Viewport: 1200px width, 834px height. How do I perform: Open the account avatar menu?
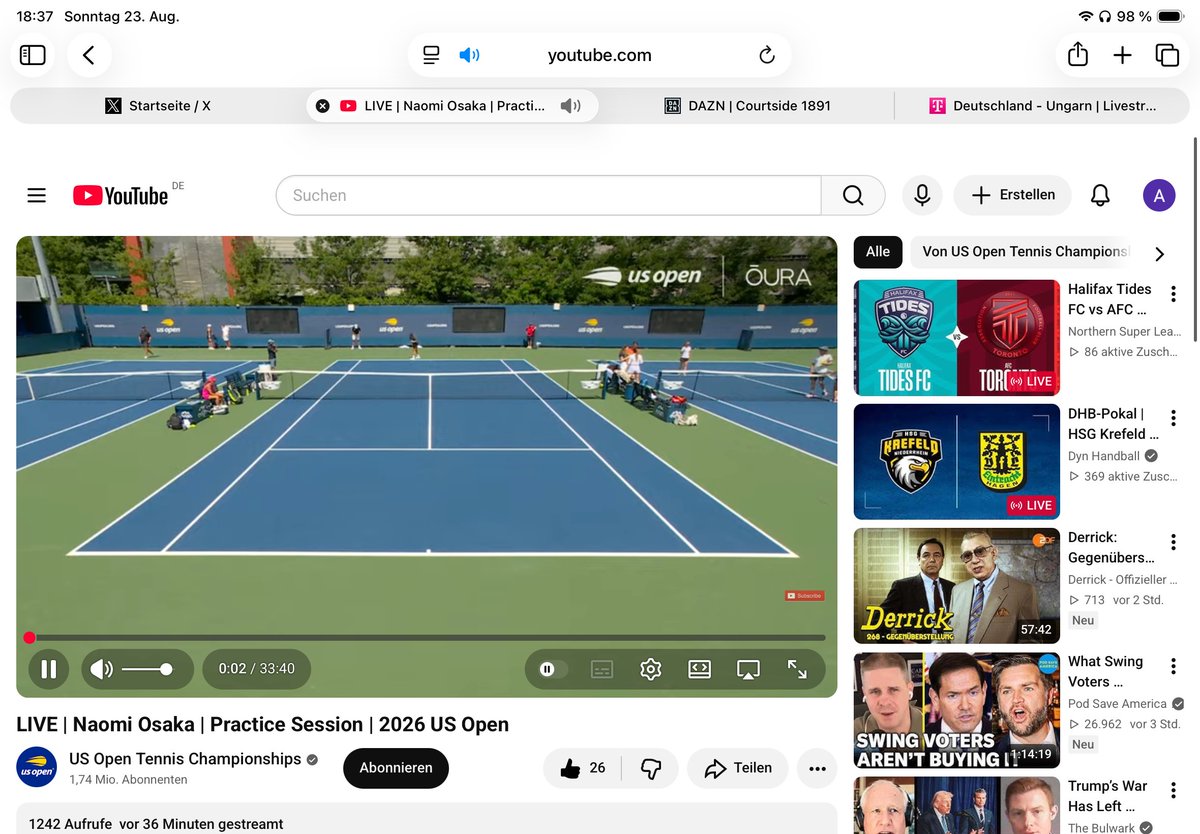point(1159,195)
